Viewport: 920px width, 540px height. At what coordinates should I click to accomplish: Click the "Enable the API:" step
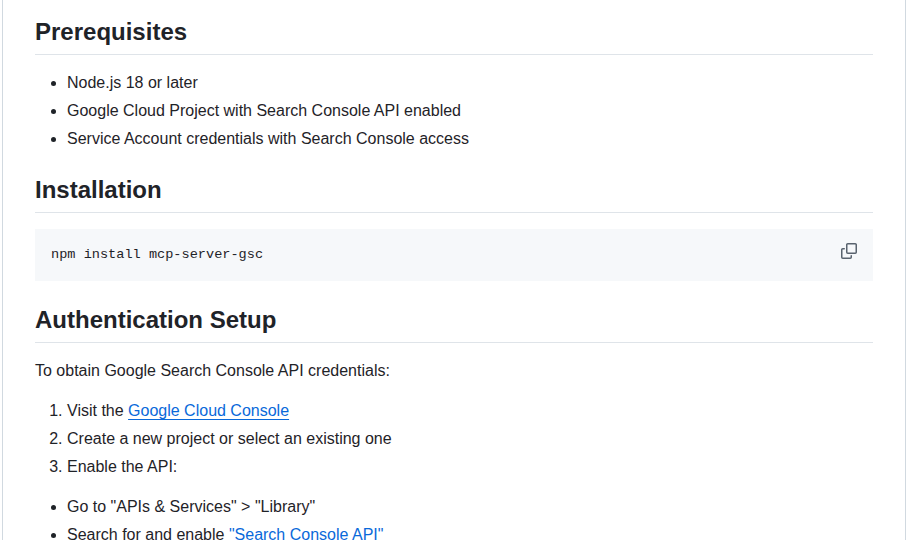(x=122, y=466)
